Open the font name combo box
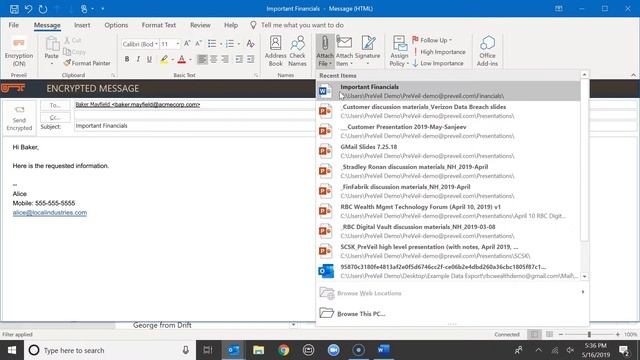Screen dimensions: 640x360 click(140, 44)
